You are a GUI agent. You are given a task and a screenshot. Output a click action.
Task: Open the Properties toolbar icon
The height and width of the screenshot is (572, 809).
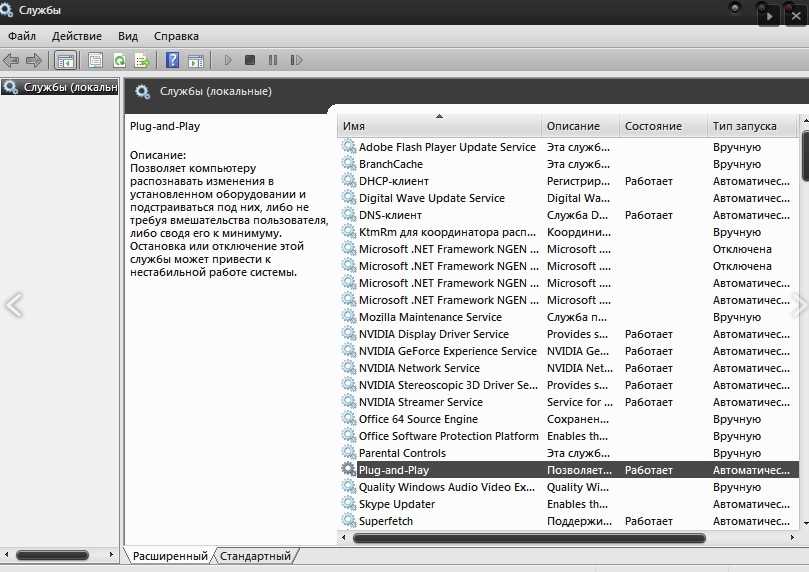(96, 61)
